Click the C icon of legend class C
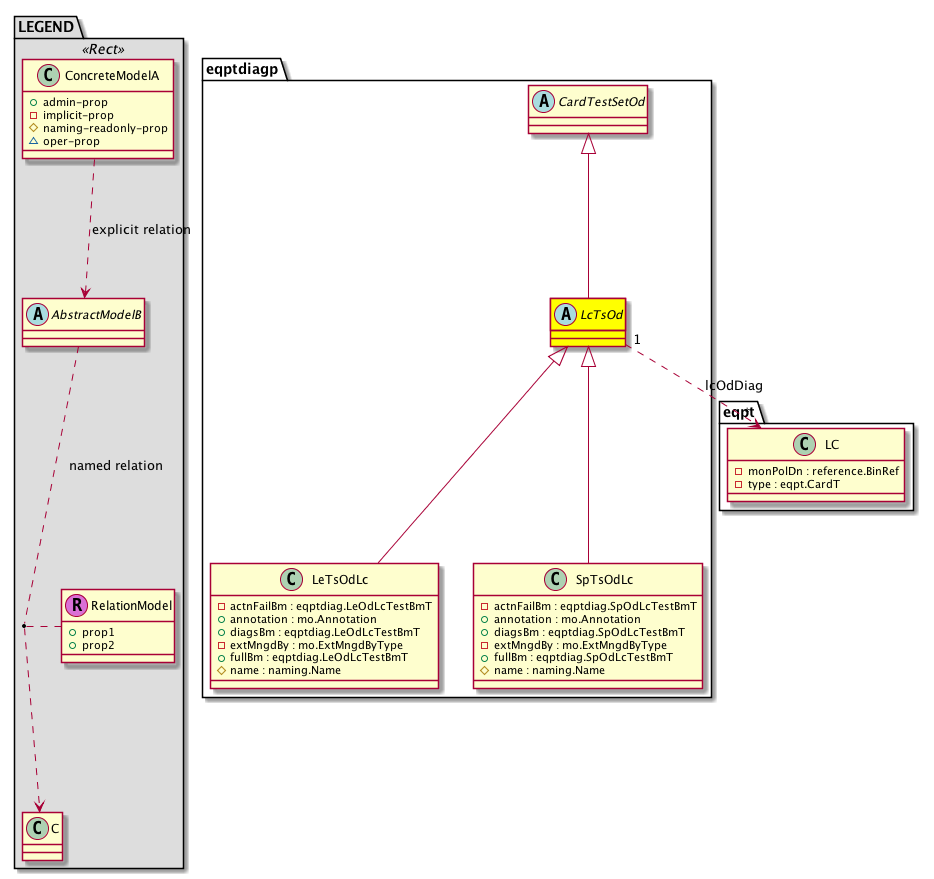This screenshot has width=934, height=879. click(x=37, y=827)
